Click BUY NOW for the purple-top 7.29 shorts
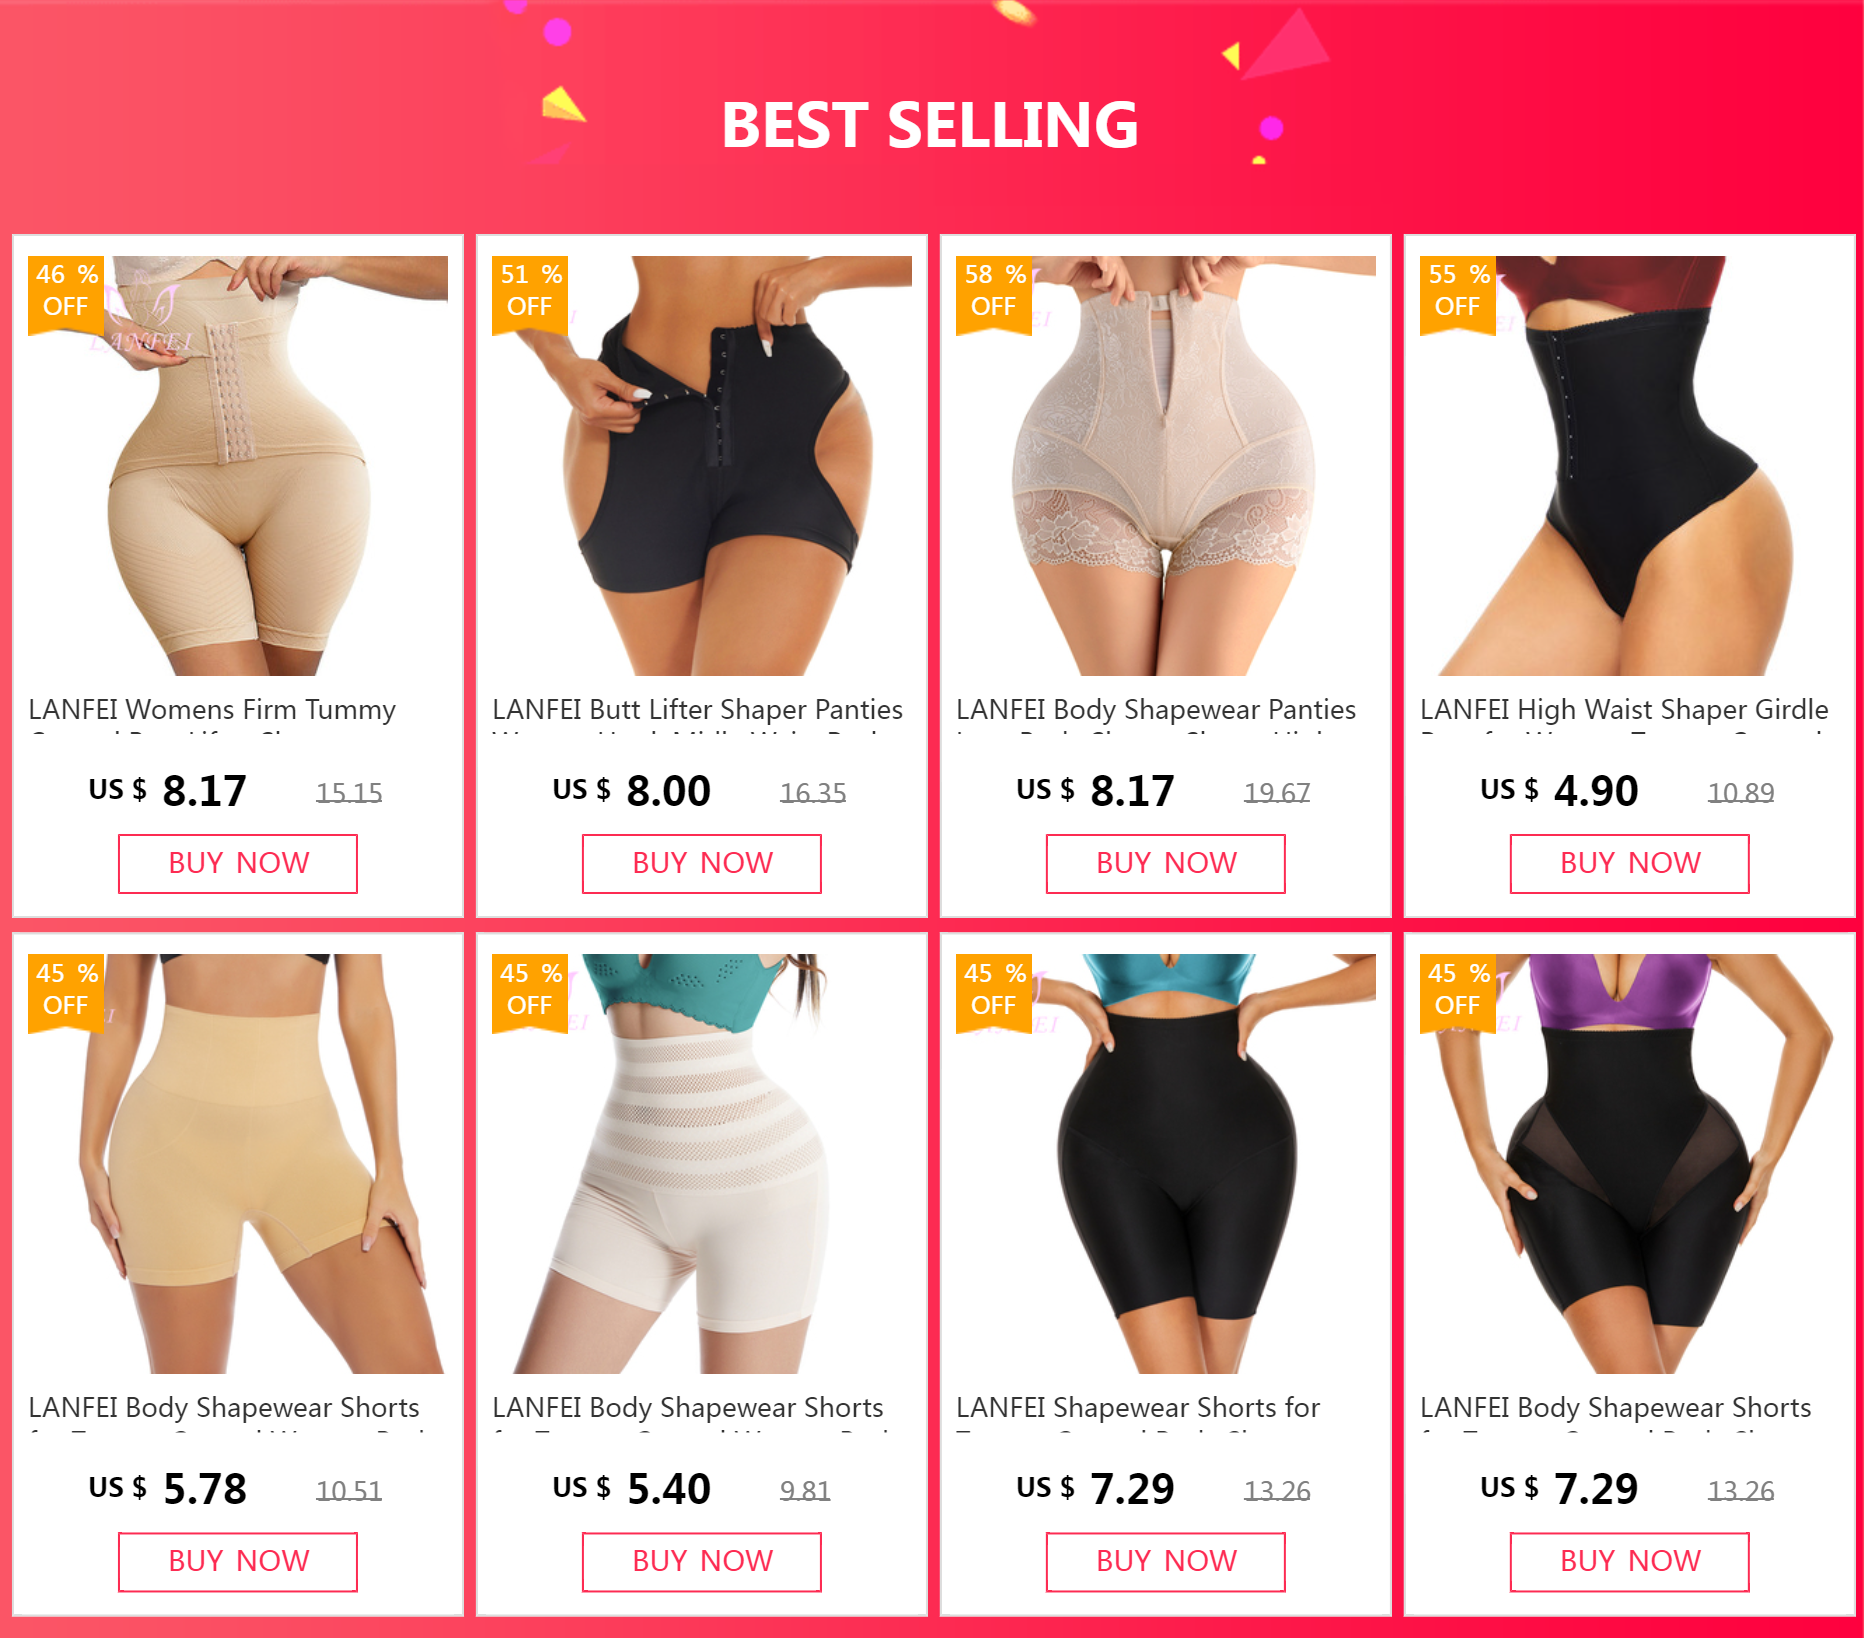 point(1630,1562)
